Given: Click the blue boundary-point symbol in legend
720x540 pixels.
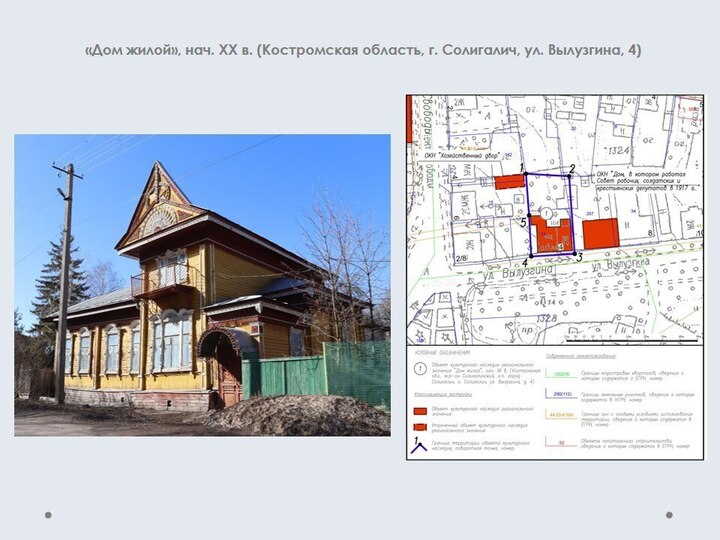Looking at the screenshot, I should tap(418, 445).
